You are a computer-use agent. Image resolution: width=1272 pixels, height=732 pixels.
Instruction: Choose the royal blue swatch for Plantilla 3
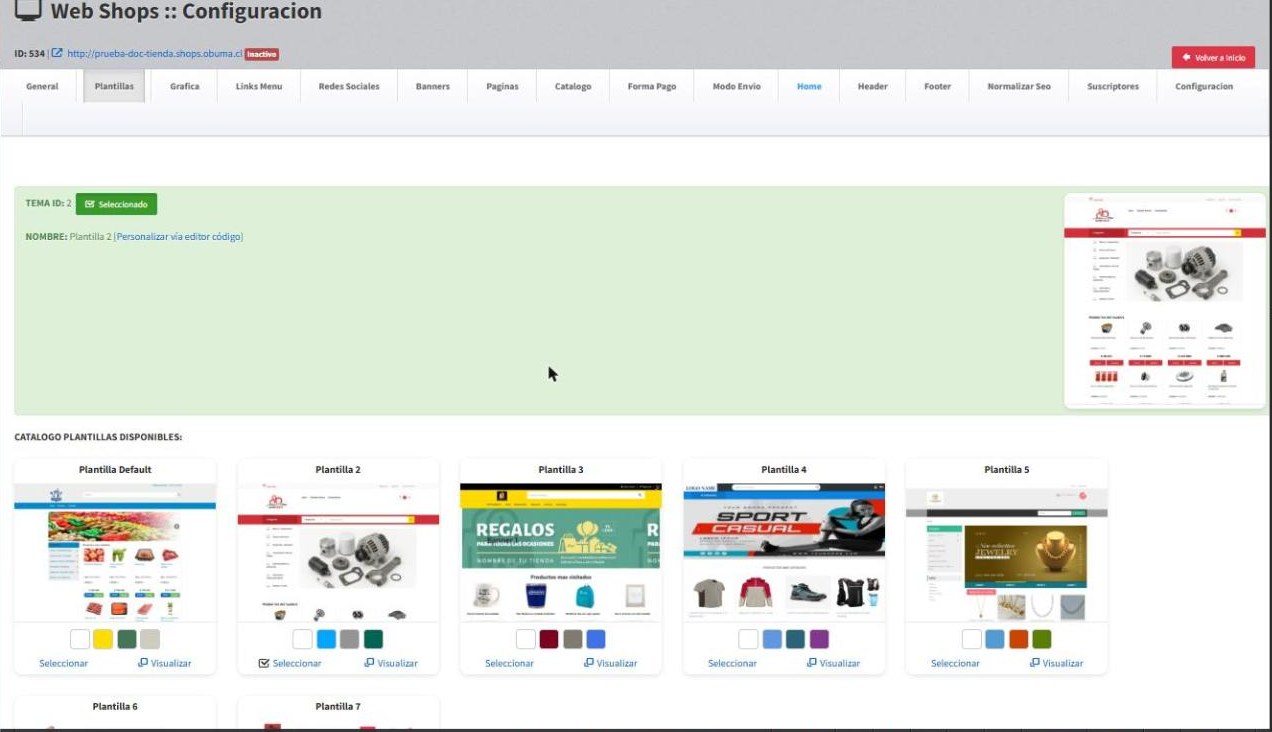coord(596,639)
